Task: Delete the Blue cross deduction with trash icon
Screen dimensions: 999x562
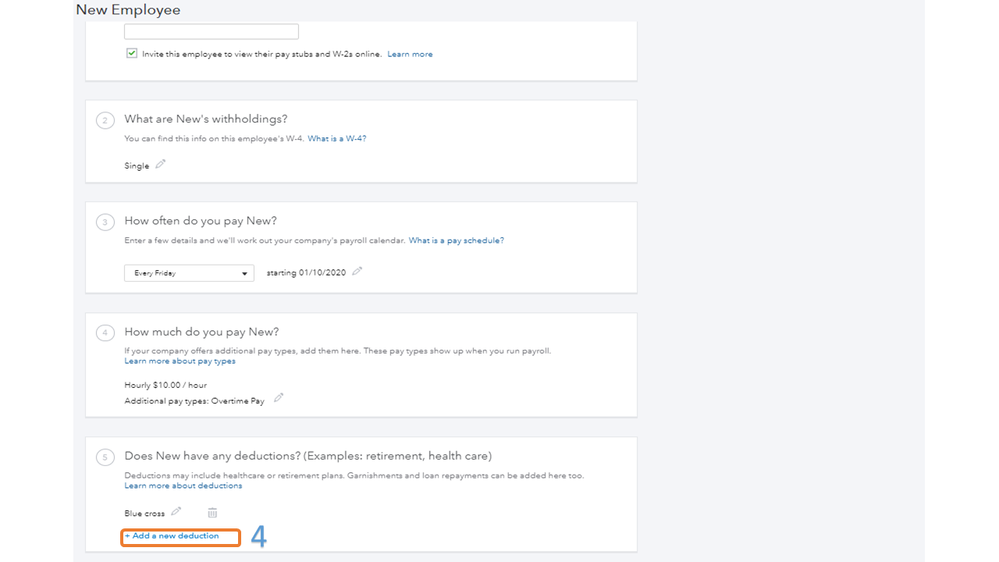Action: [x=212, y=513]
